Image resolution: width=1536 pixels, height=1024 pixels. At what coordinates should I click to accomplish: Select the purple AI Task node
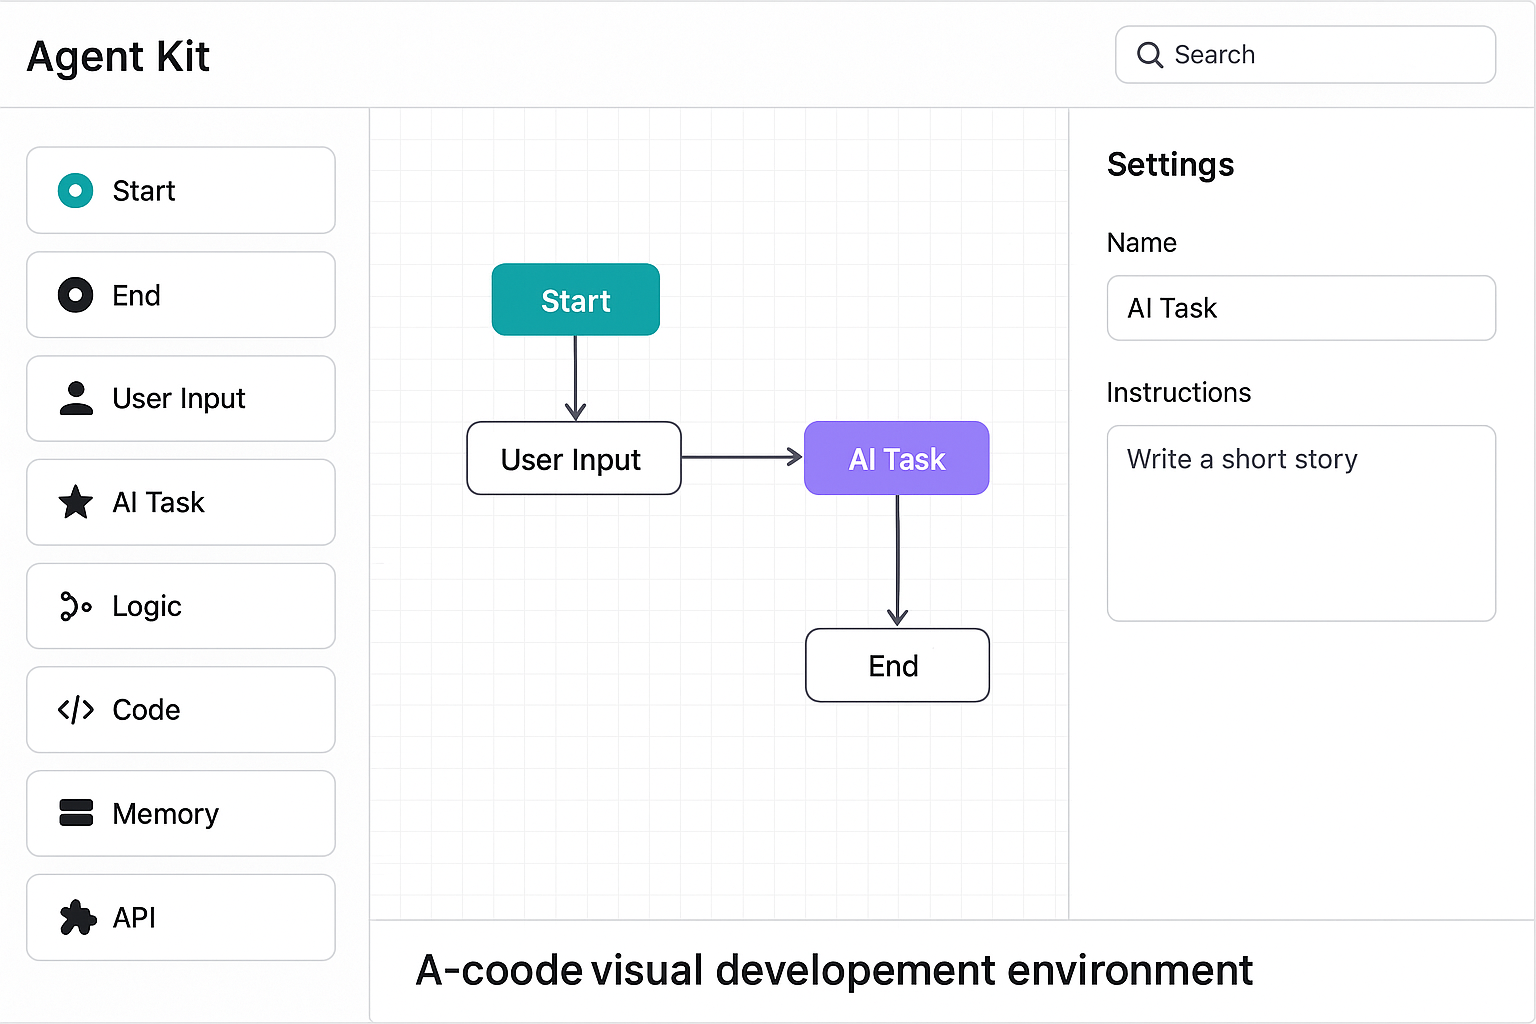click(x=896, y=459)
